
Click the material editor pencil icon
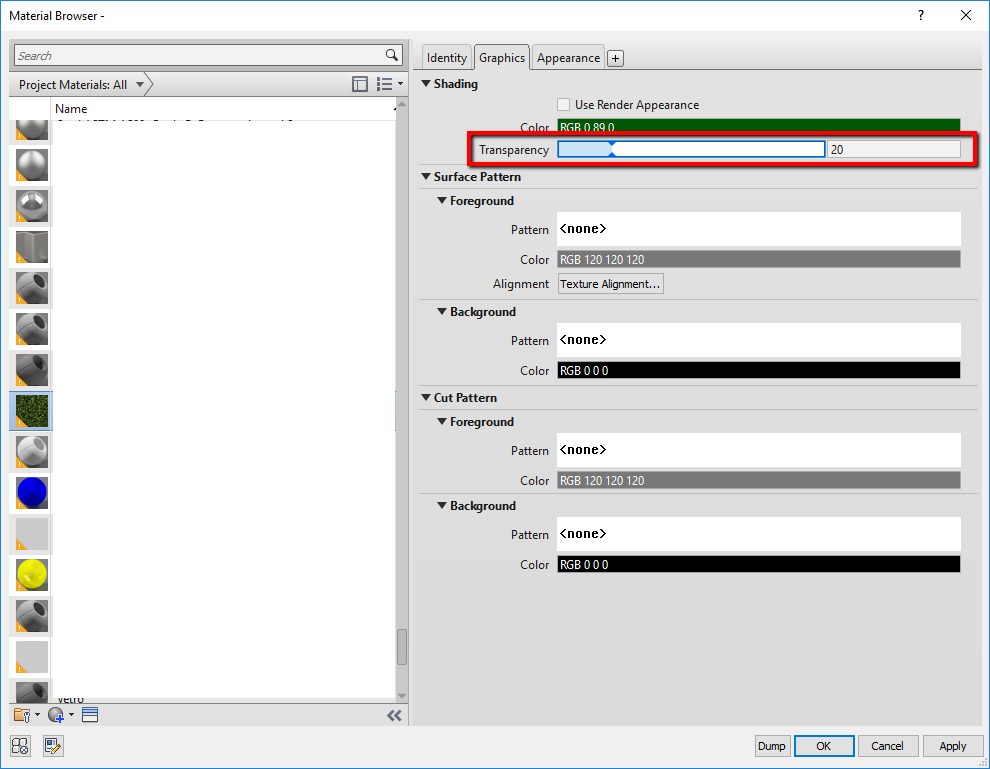tap(53, 746)
